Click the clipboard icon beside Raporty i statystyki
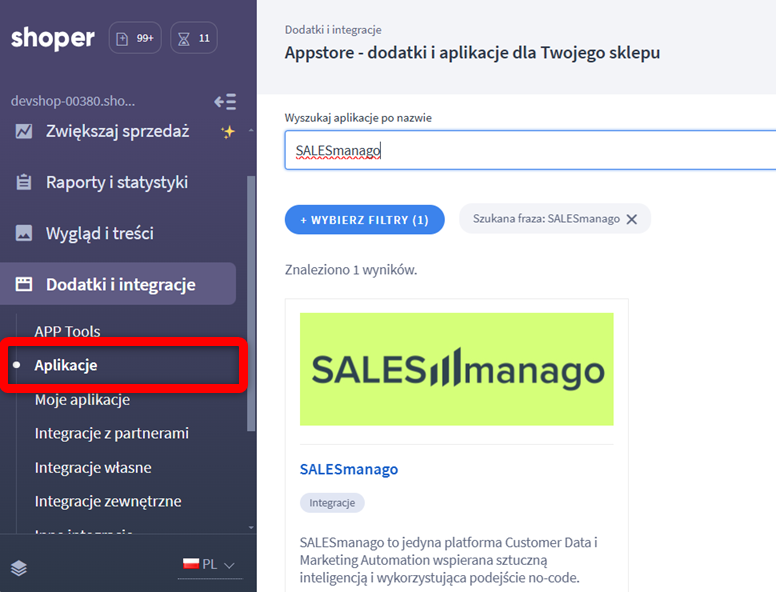The image size is (776, 592). pyautogui.click(x=24, y=182)
